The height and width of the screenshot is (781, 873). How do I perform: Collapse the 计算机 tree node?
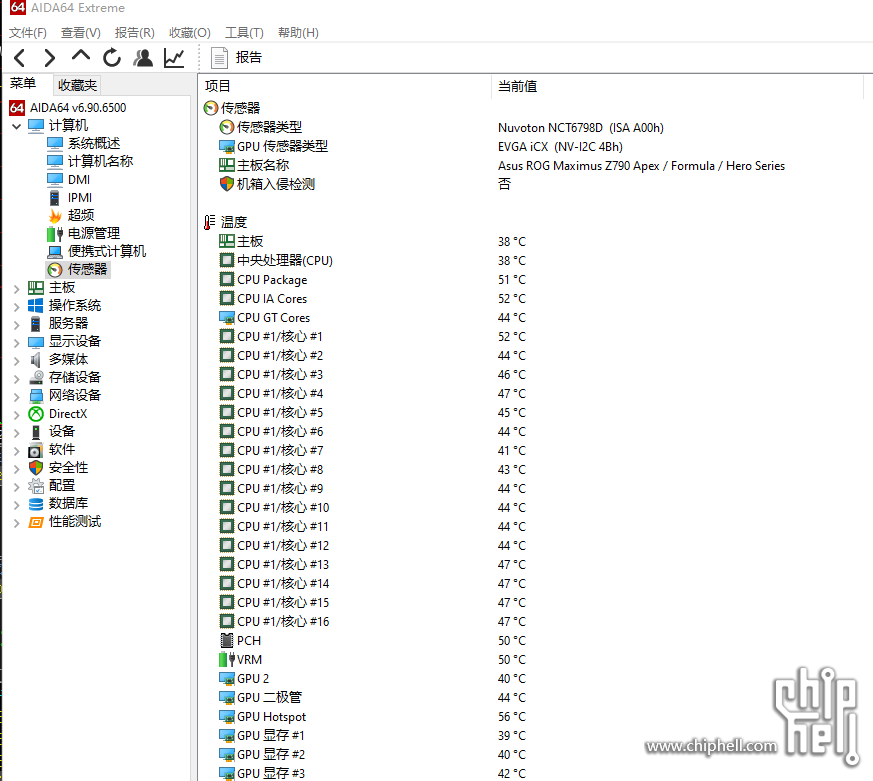(17, 126)
